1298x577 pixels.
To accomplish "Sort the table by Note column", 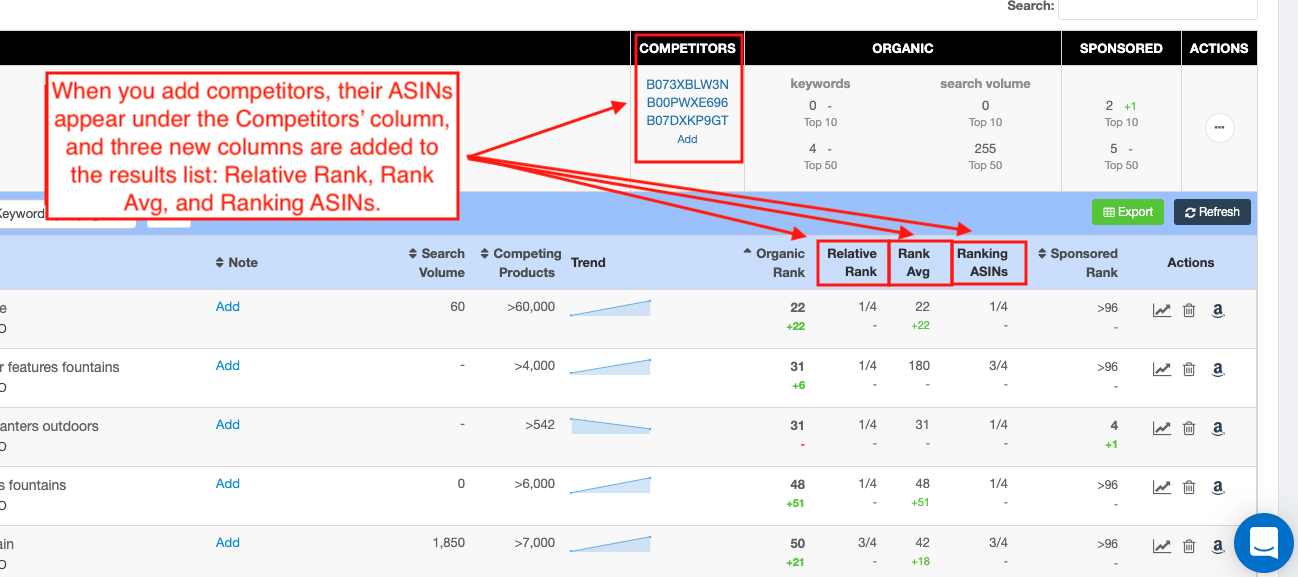I will (237, 263).
